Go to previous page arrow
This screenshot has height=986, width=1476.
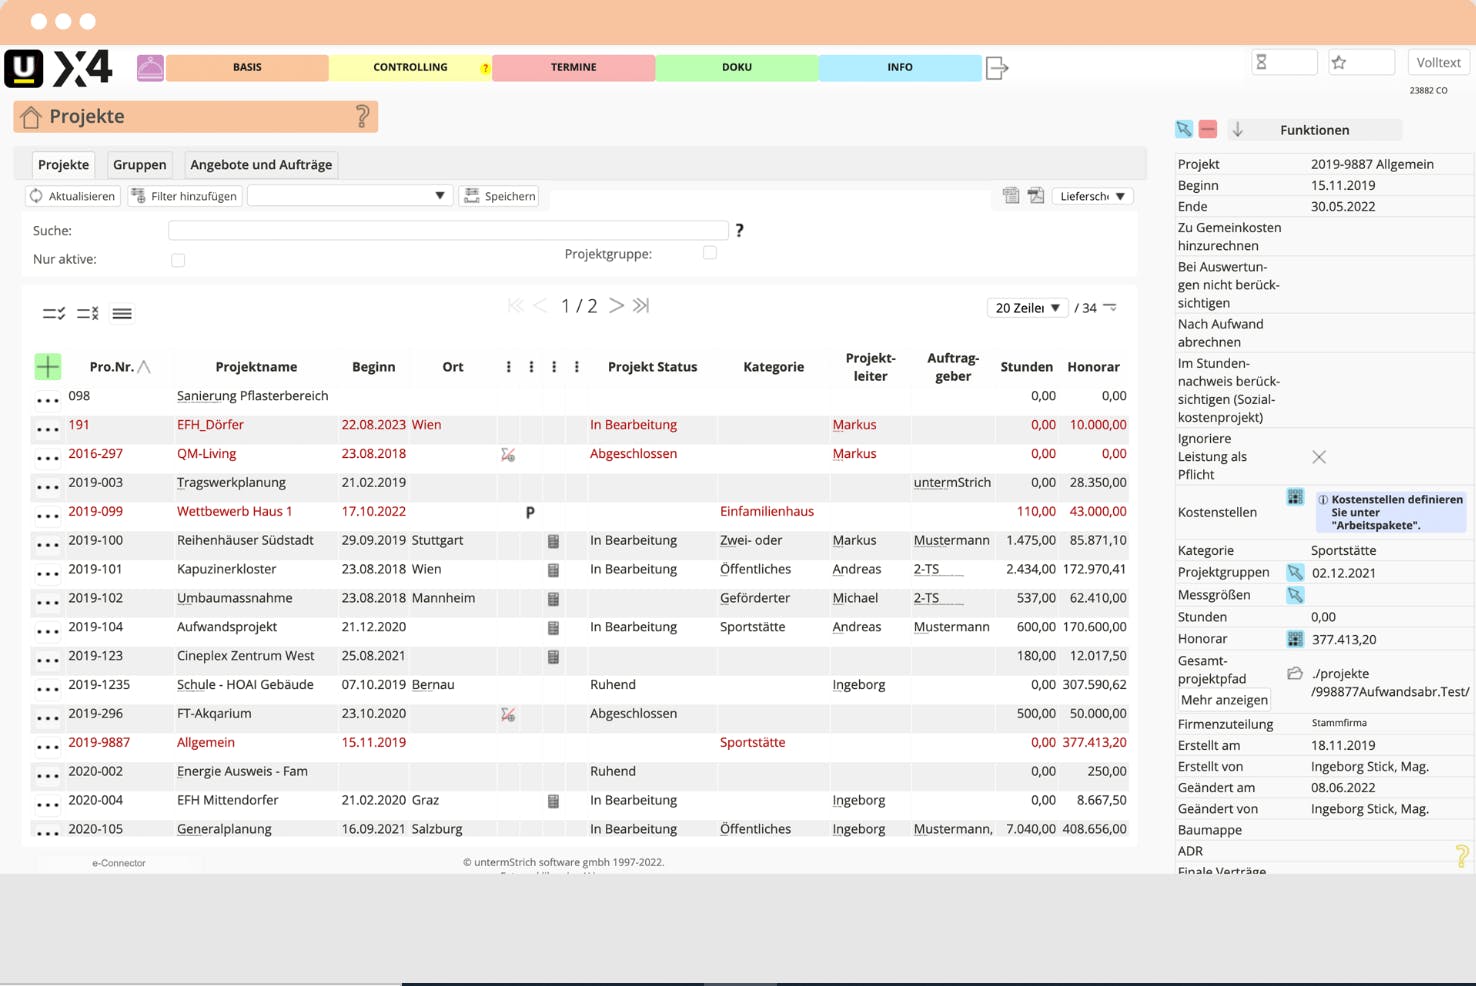(540, 306)
